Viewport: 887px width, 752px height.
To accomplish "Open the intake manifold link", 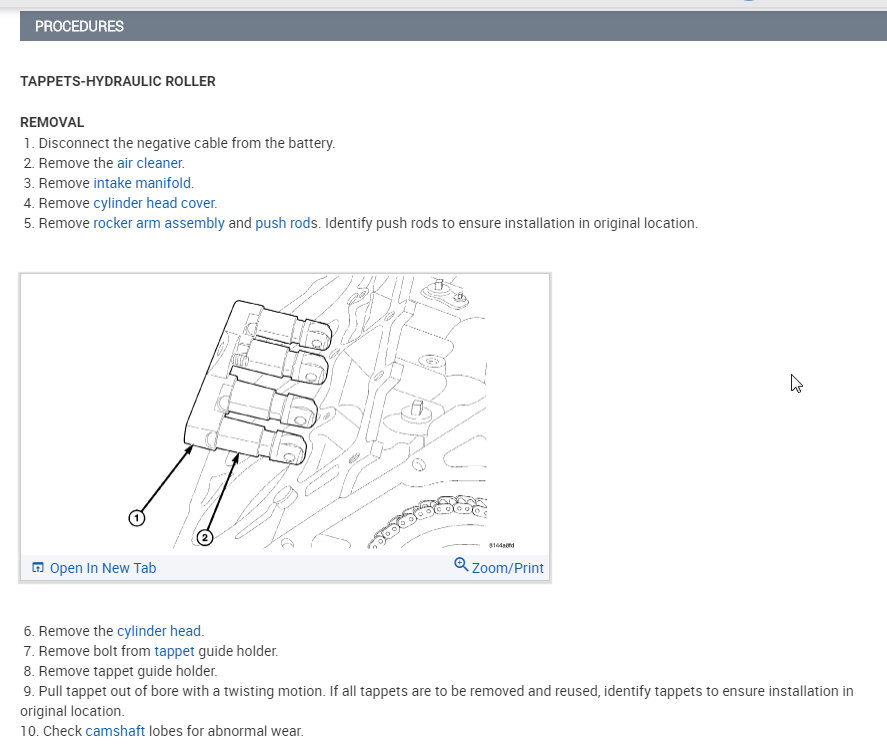I will (x=142, y=183).
